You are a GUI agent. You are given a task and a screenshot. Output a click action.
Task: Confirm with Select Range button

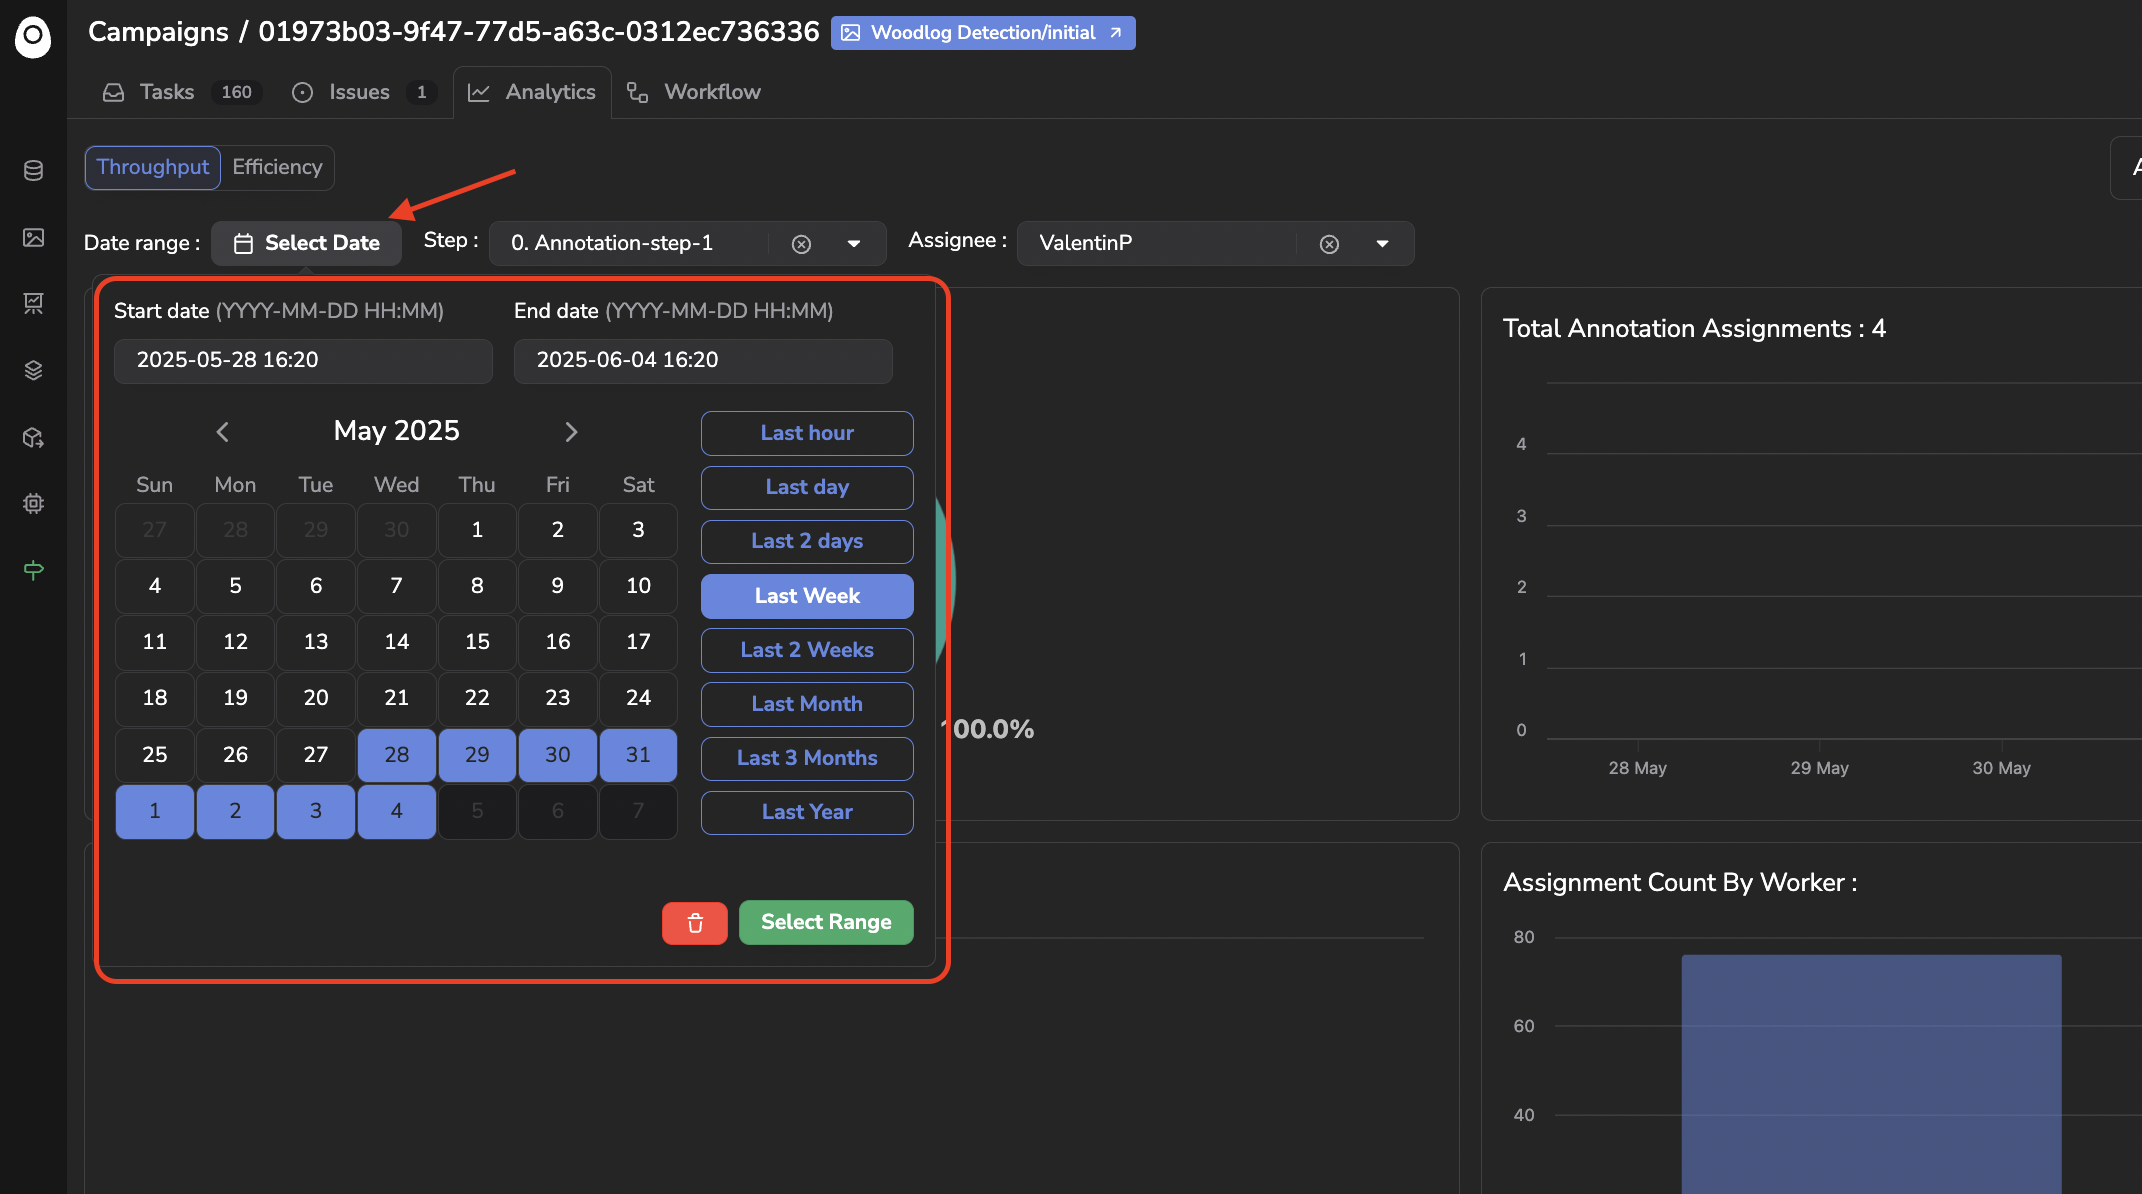click(x=826, y=922)
